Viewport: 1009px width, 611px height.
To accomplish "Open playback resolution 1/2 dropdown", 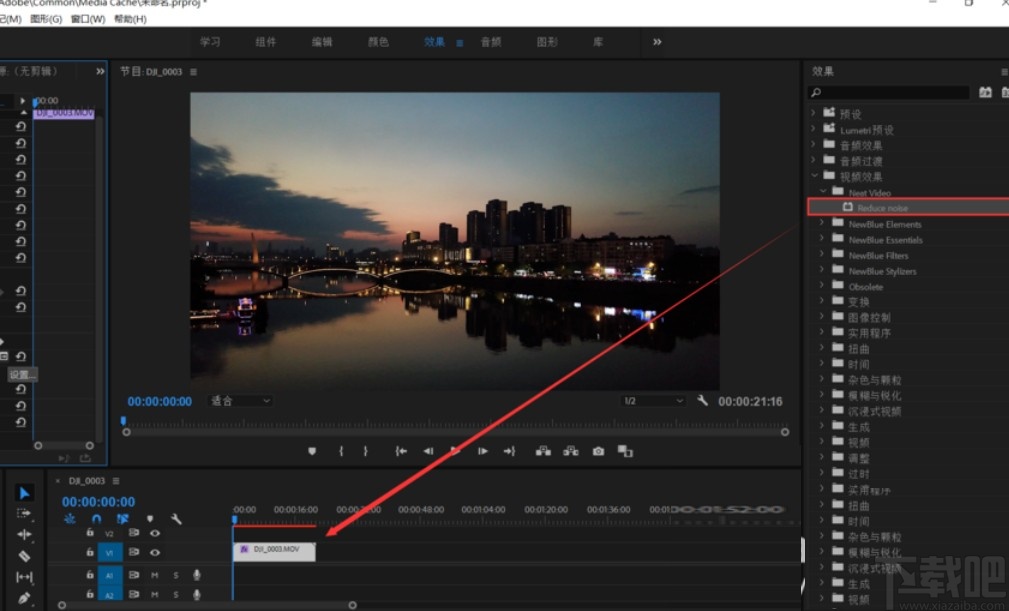I will pyautogui.click(x=653, y=401).
